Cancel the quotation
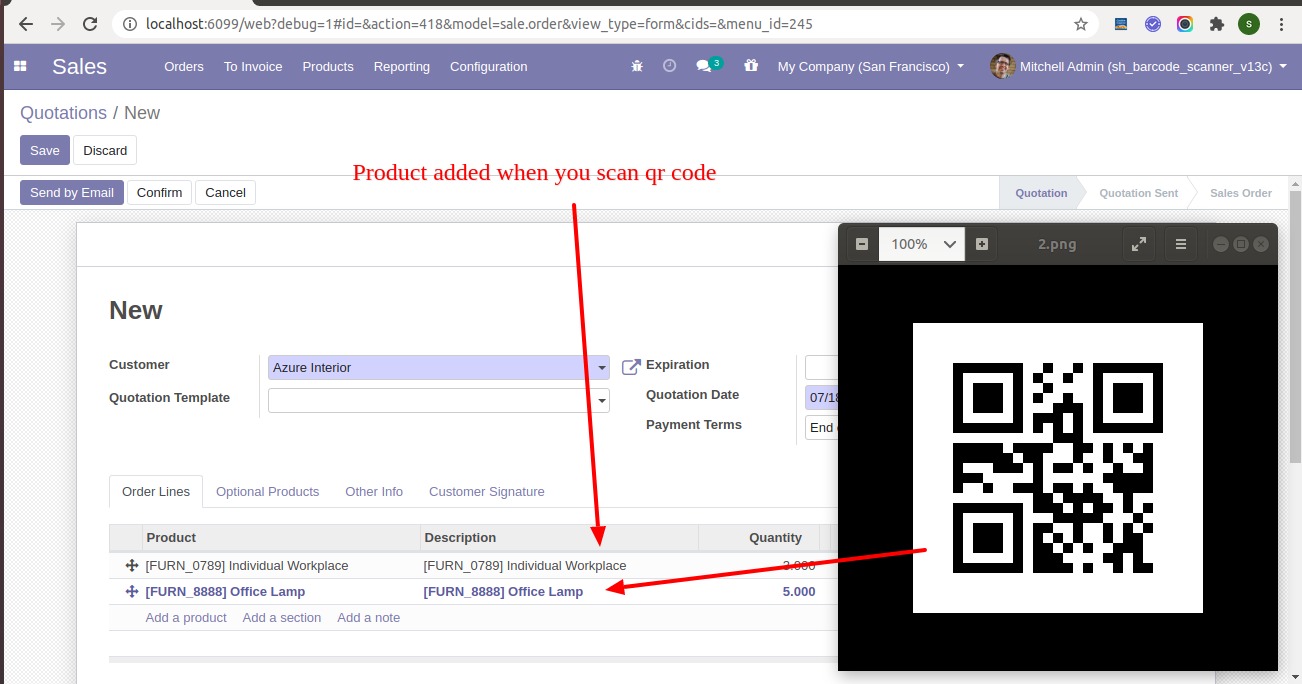1302x684 pixels. pos(226,192)
